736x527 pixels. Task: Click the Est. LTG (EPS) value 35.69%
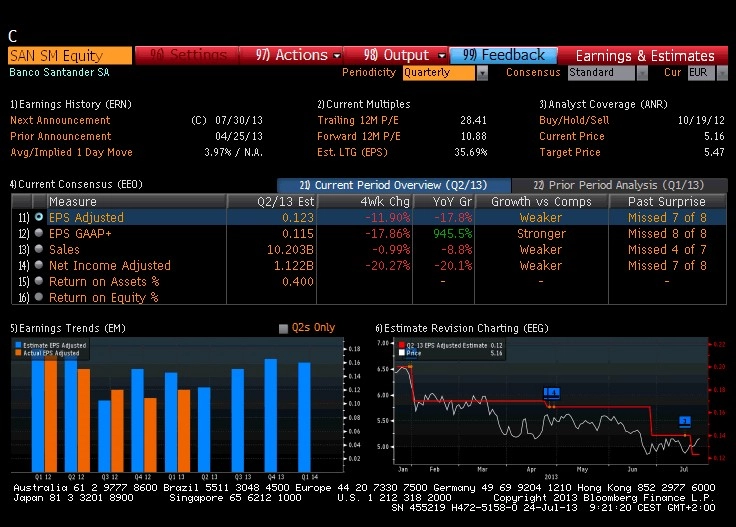(470, 153)
